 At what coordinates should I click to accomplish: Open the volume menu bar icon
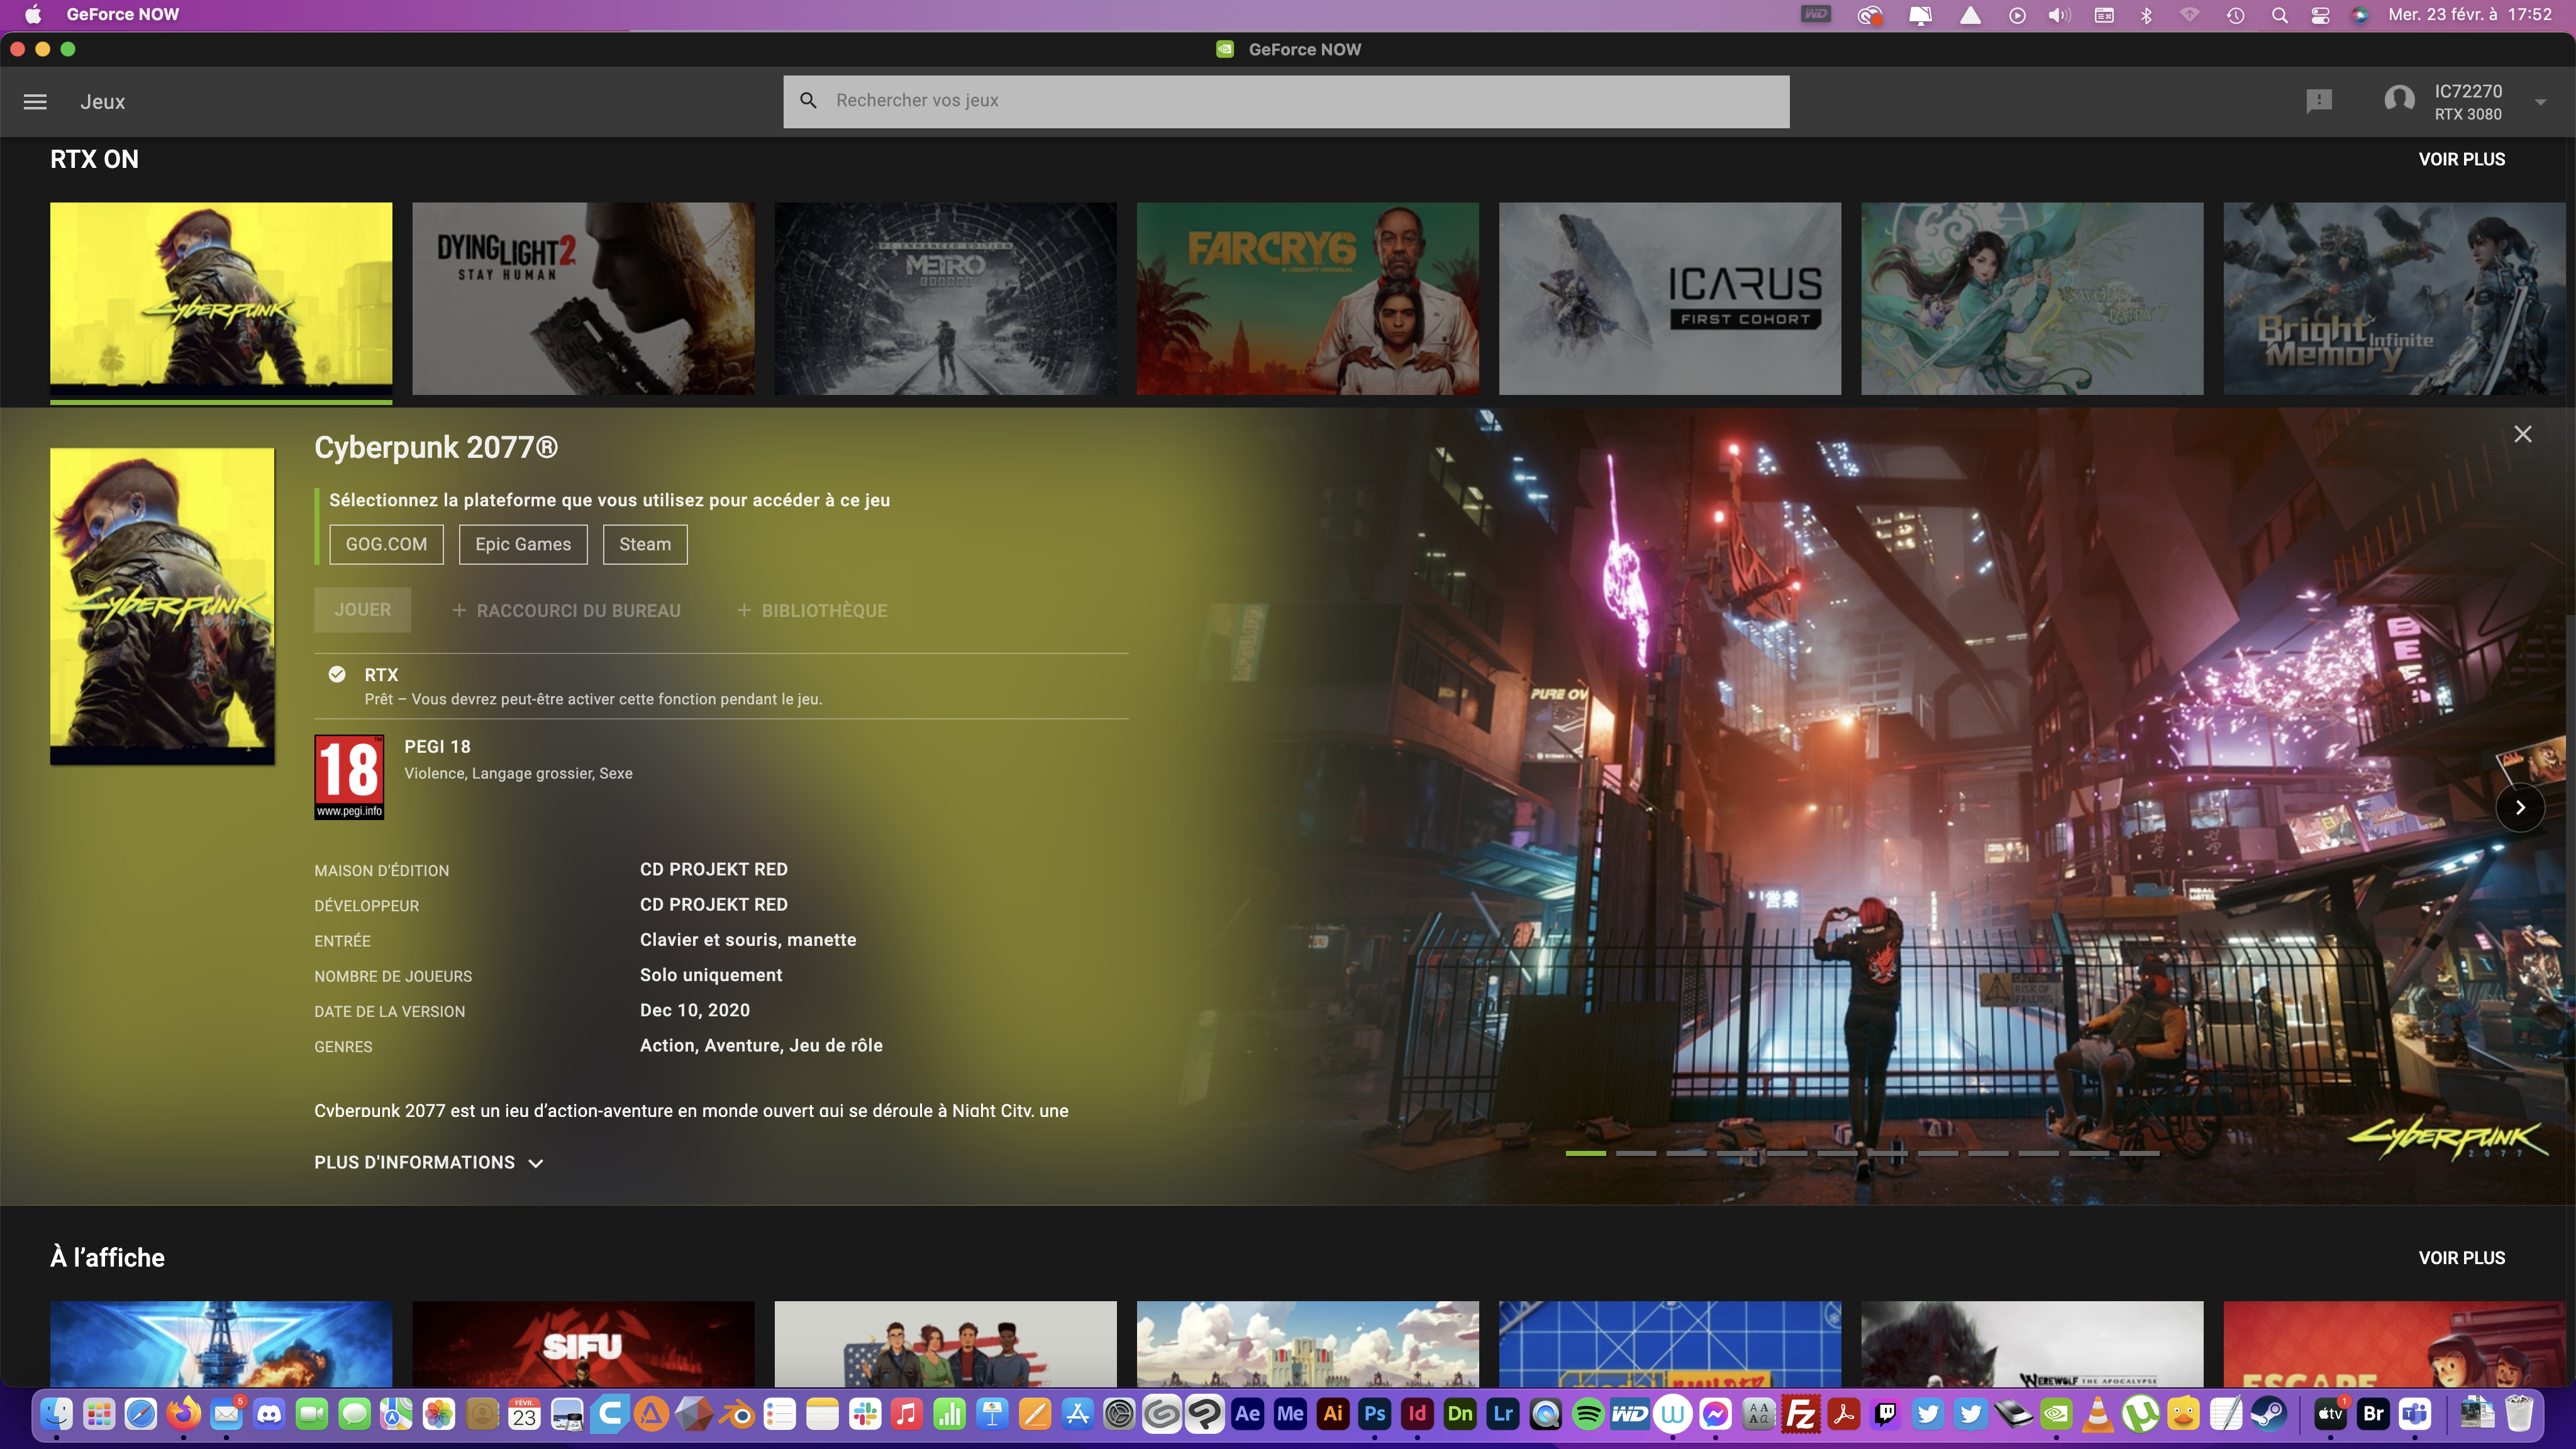[2059, 15]
